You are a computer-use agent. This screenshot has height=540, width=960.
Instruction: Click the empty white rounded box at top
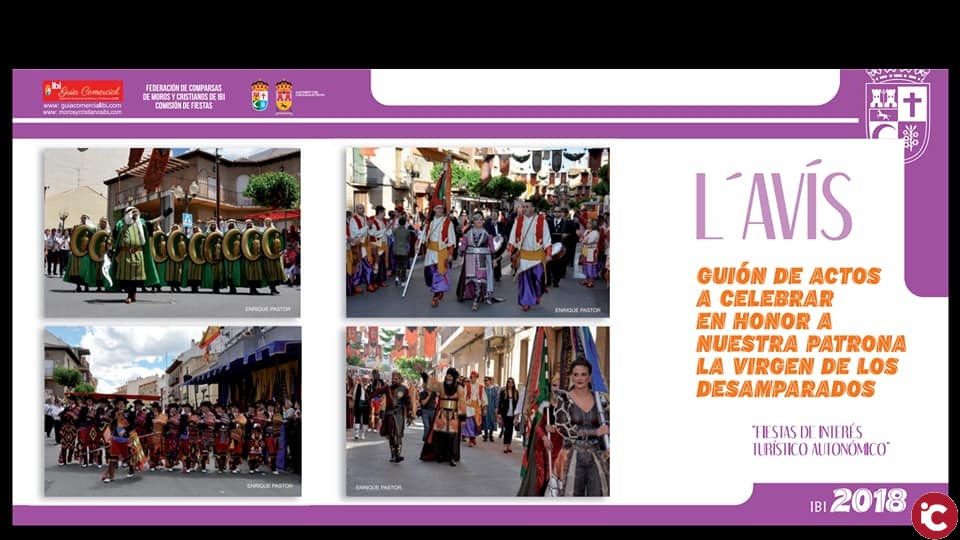point(605,87)
